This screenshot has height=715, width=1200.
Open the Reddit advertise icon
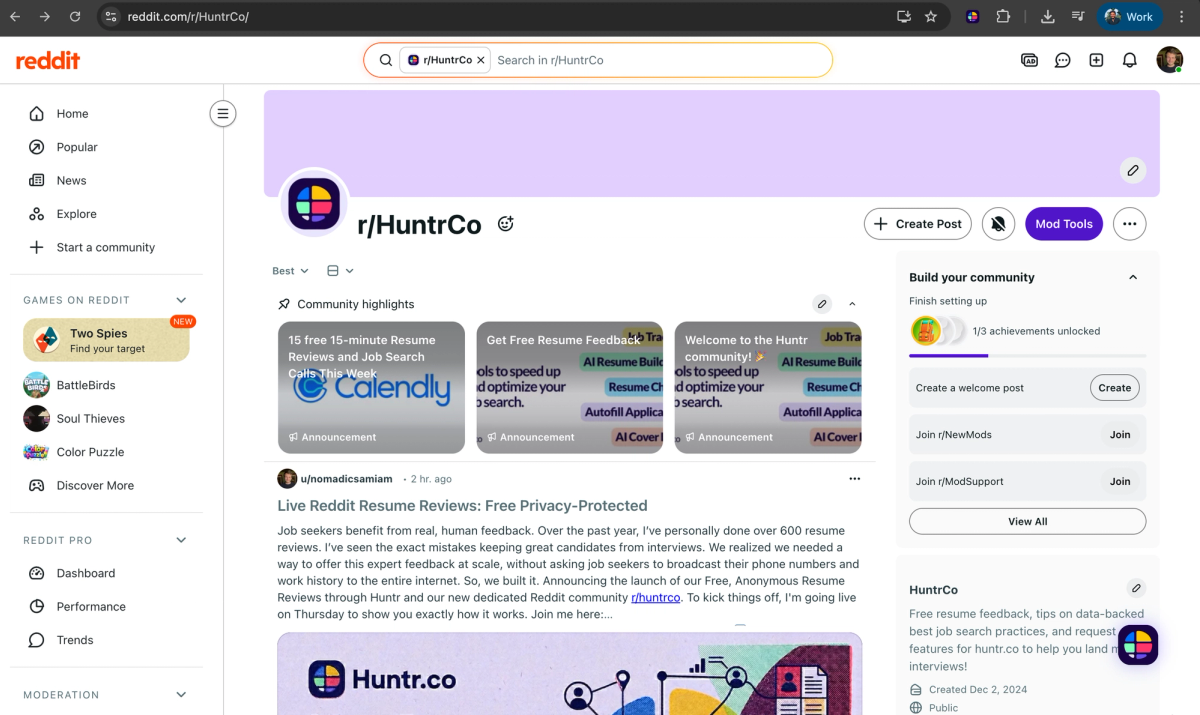(x=1029, y=60)
